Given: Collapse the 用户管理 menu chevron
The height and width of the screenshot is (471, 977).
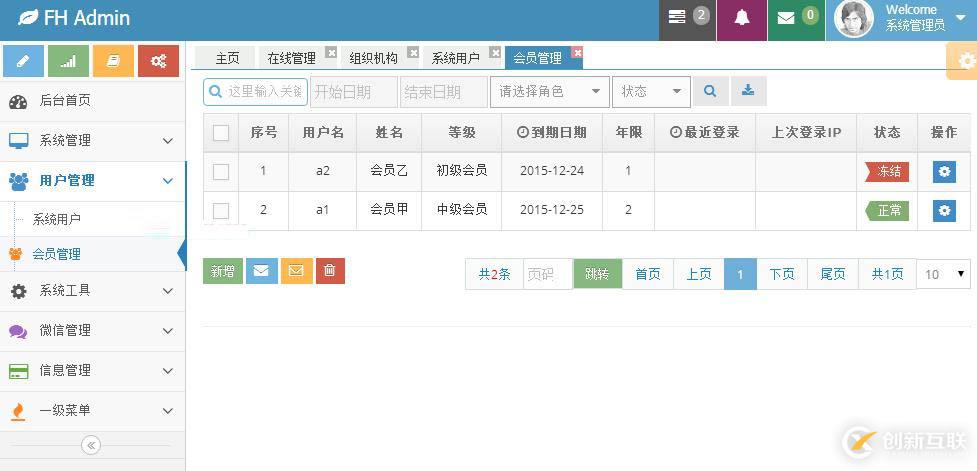Looking at the screenshot, I should (168, 181).
